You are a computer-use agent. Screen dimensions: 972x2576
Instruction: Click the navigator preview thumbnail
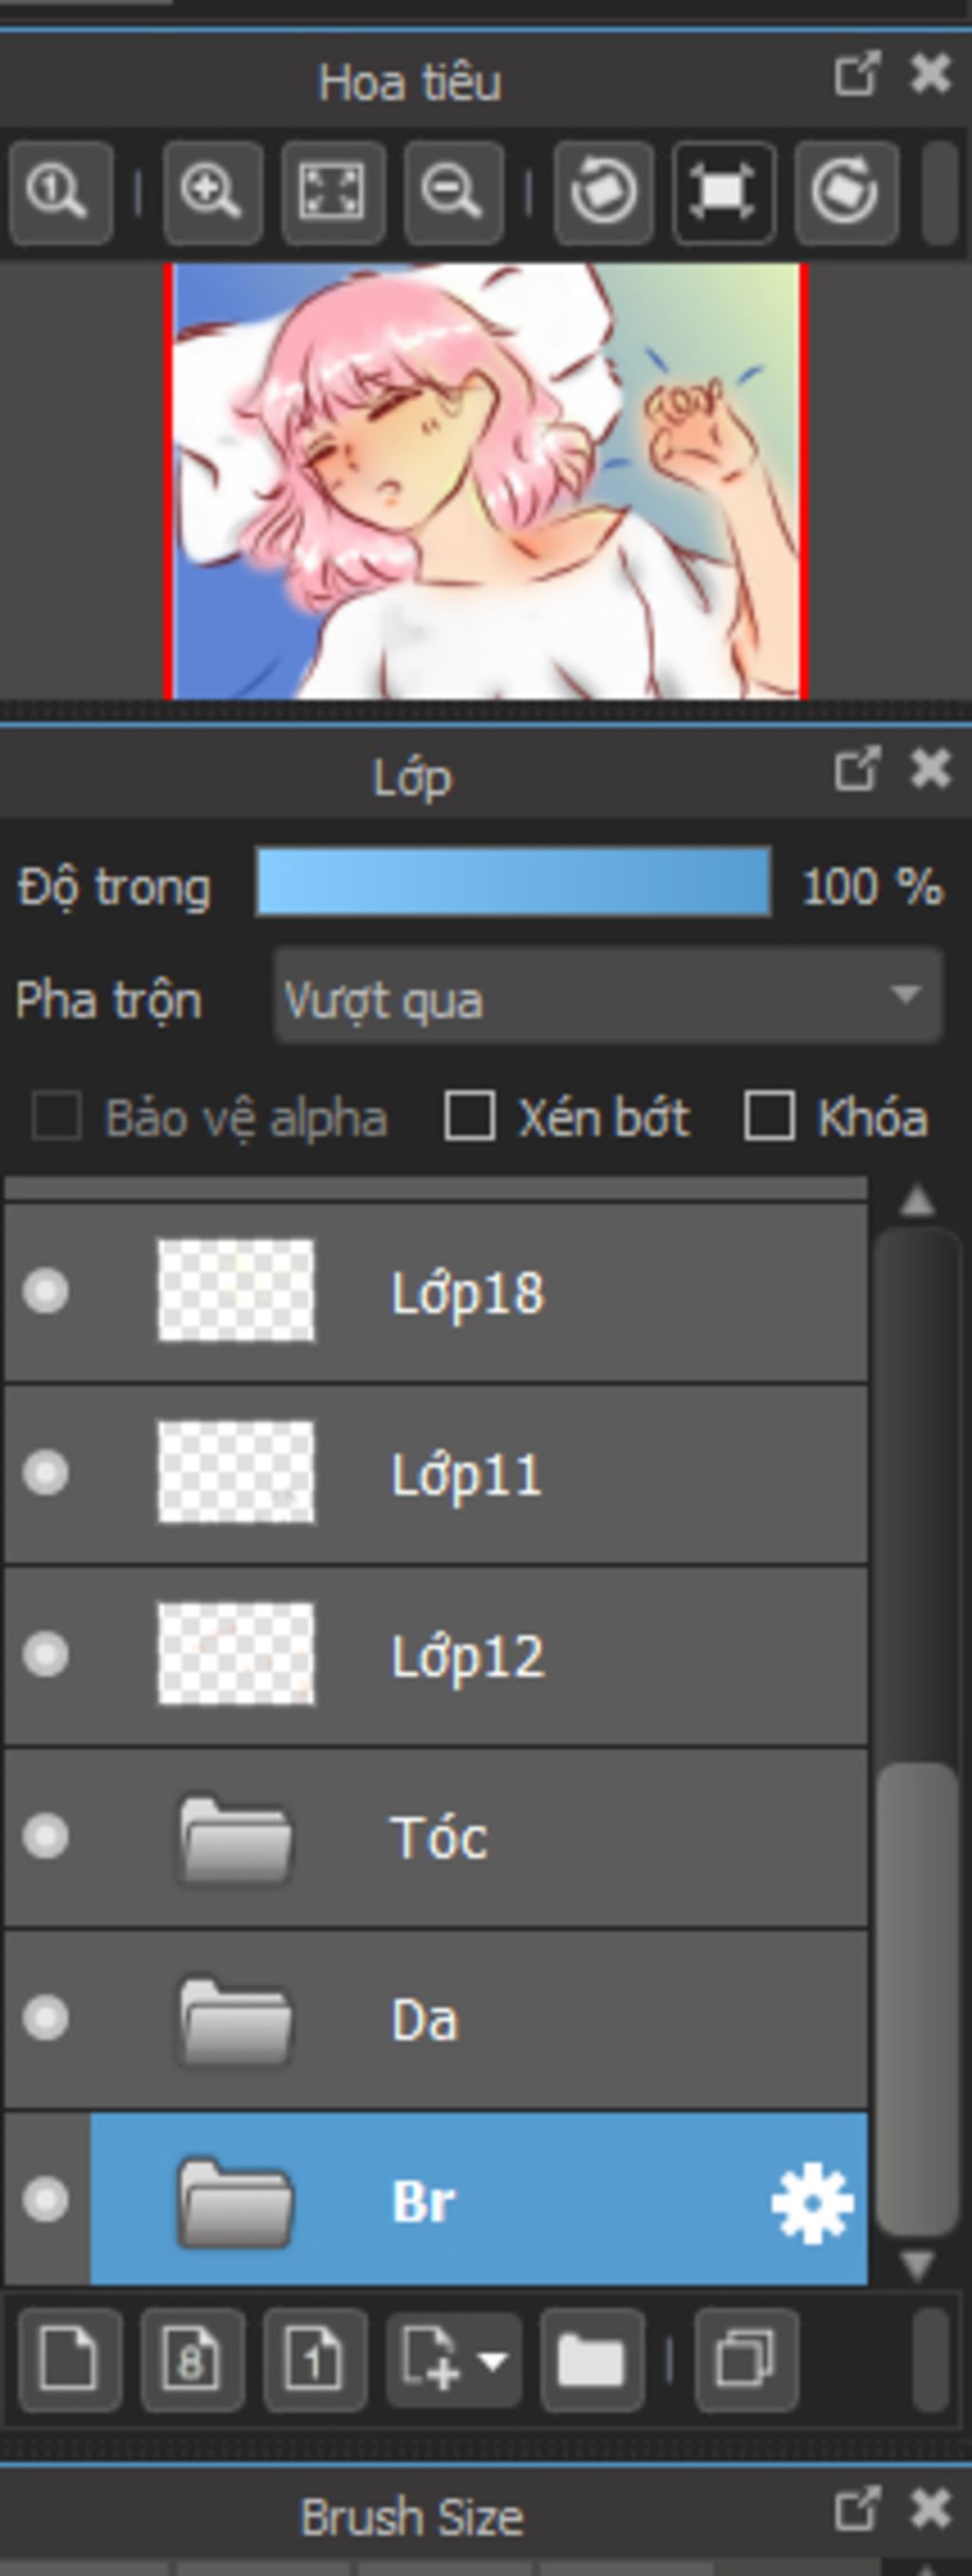point(486,481)
